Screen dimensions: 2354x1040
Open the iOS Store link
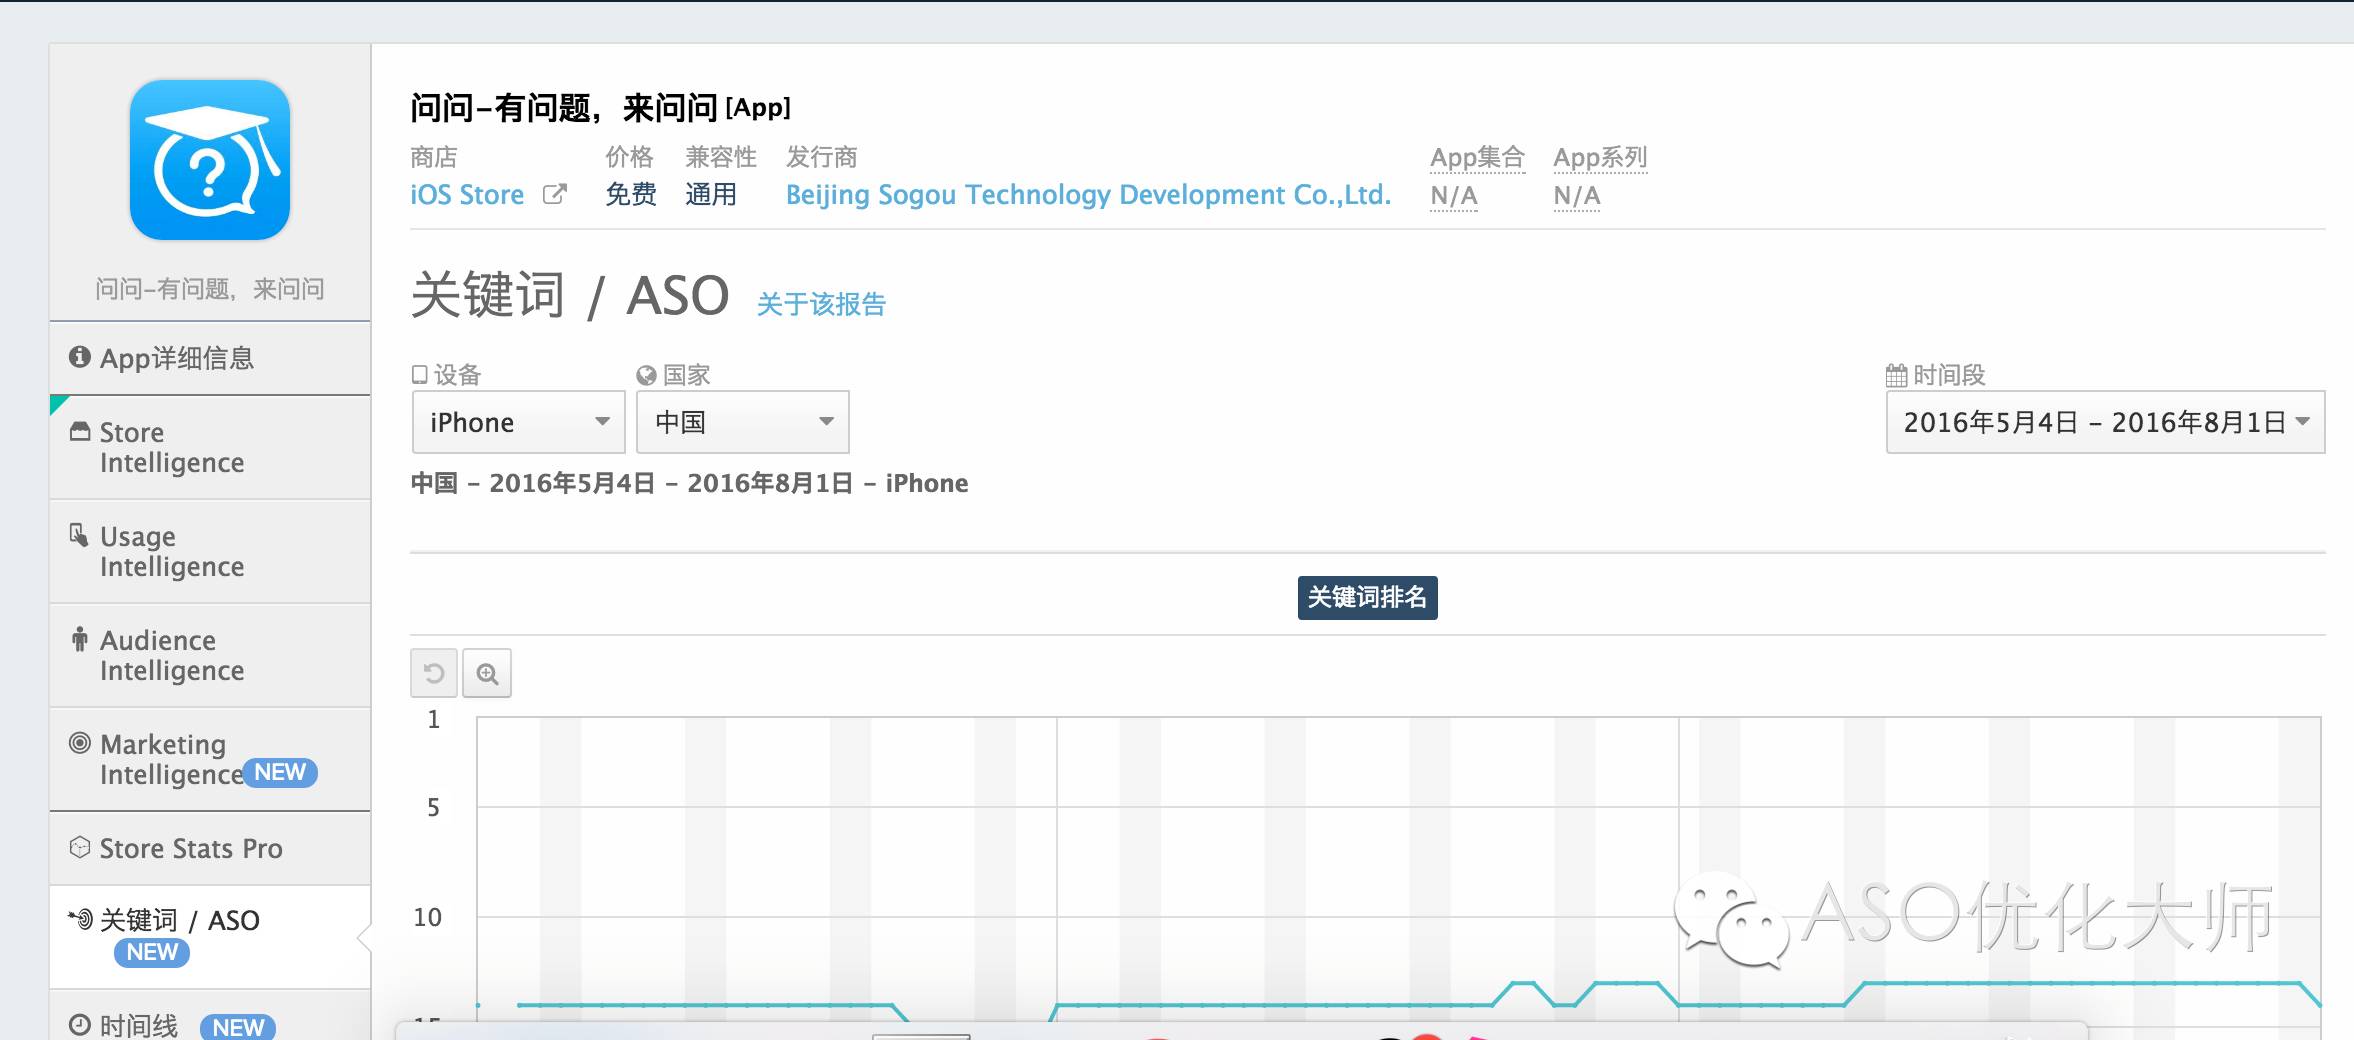467,194
